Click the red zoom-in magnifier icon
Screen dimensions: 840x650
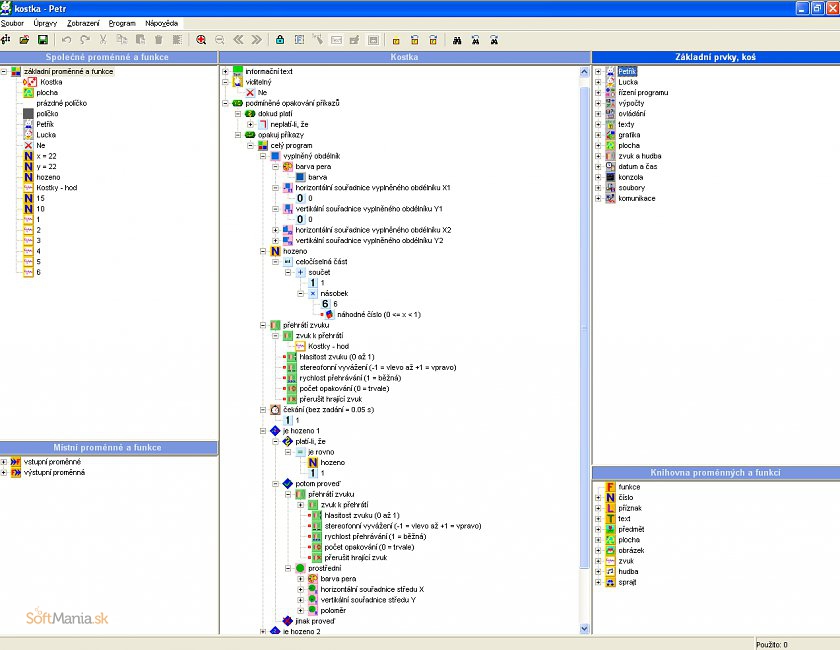pyautogui.click(x=201, y=40)
